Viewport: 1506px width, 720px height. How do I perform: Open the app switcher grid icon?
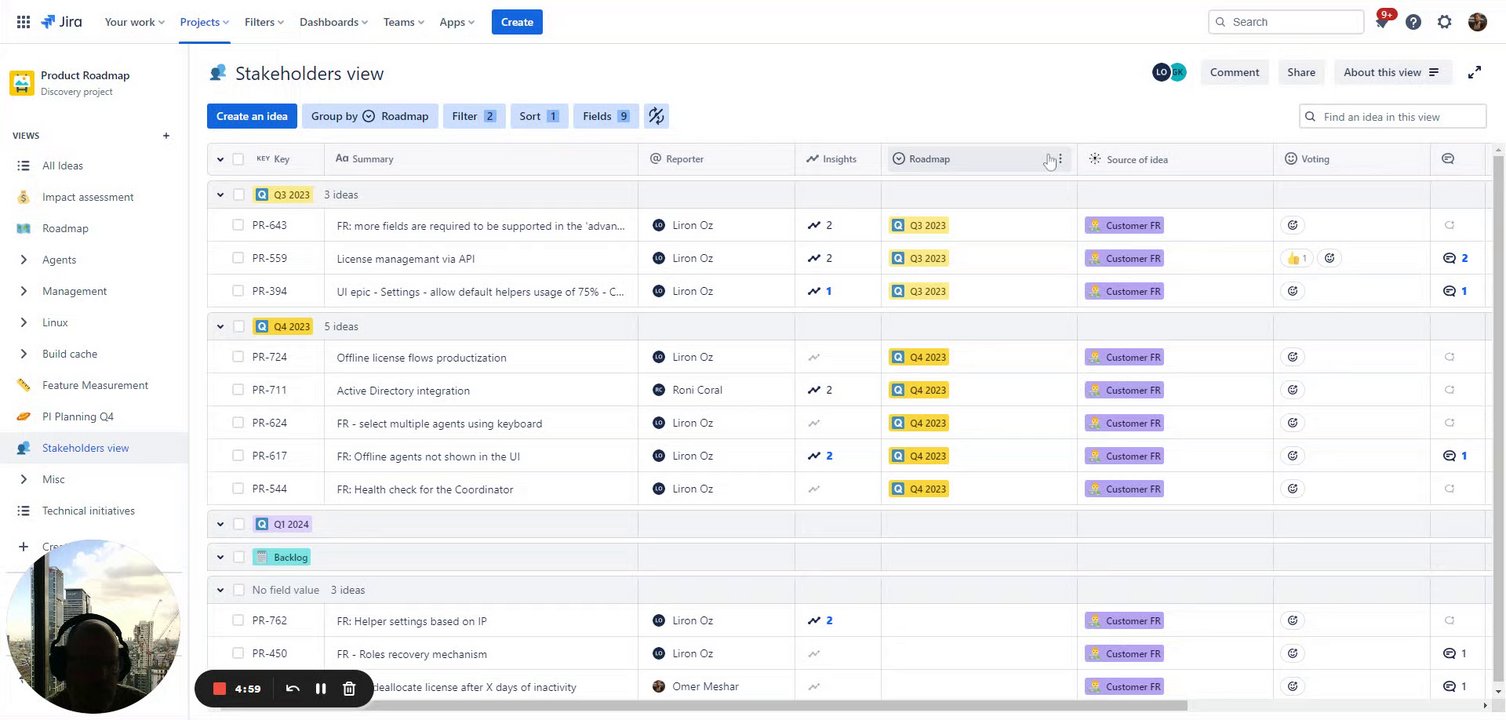(x=23, y=22)
